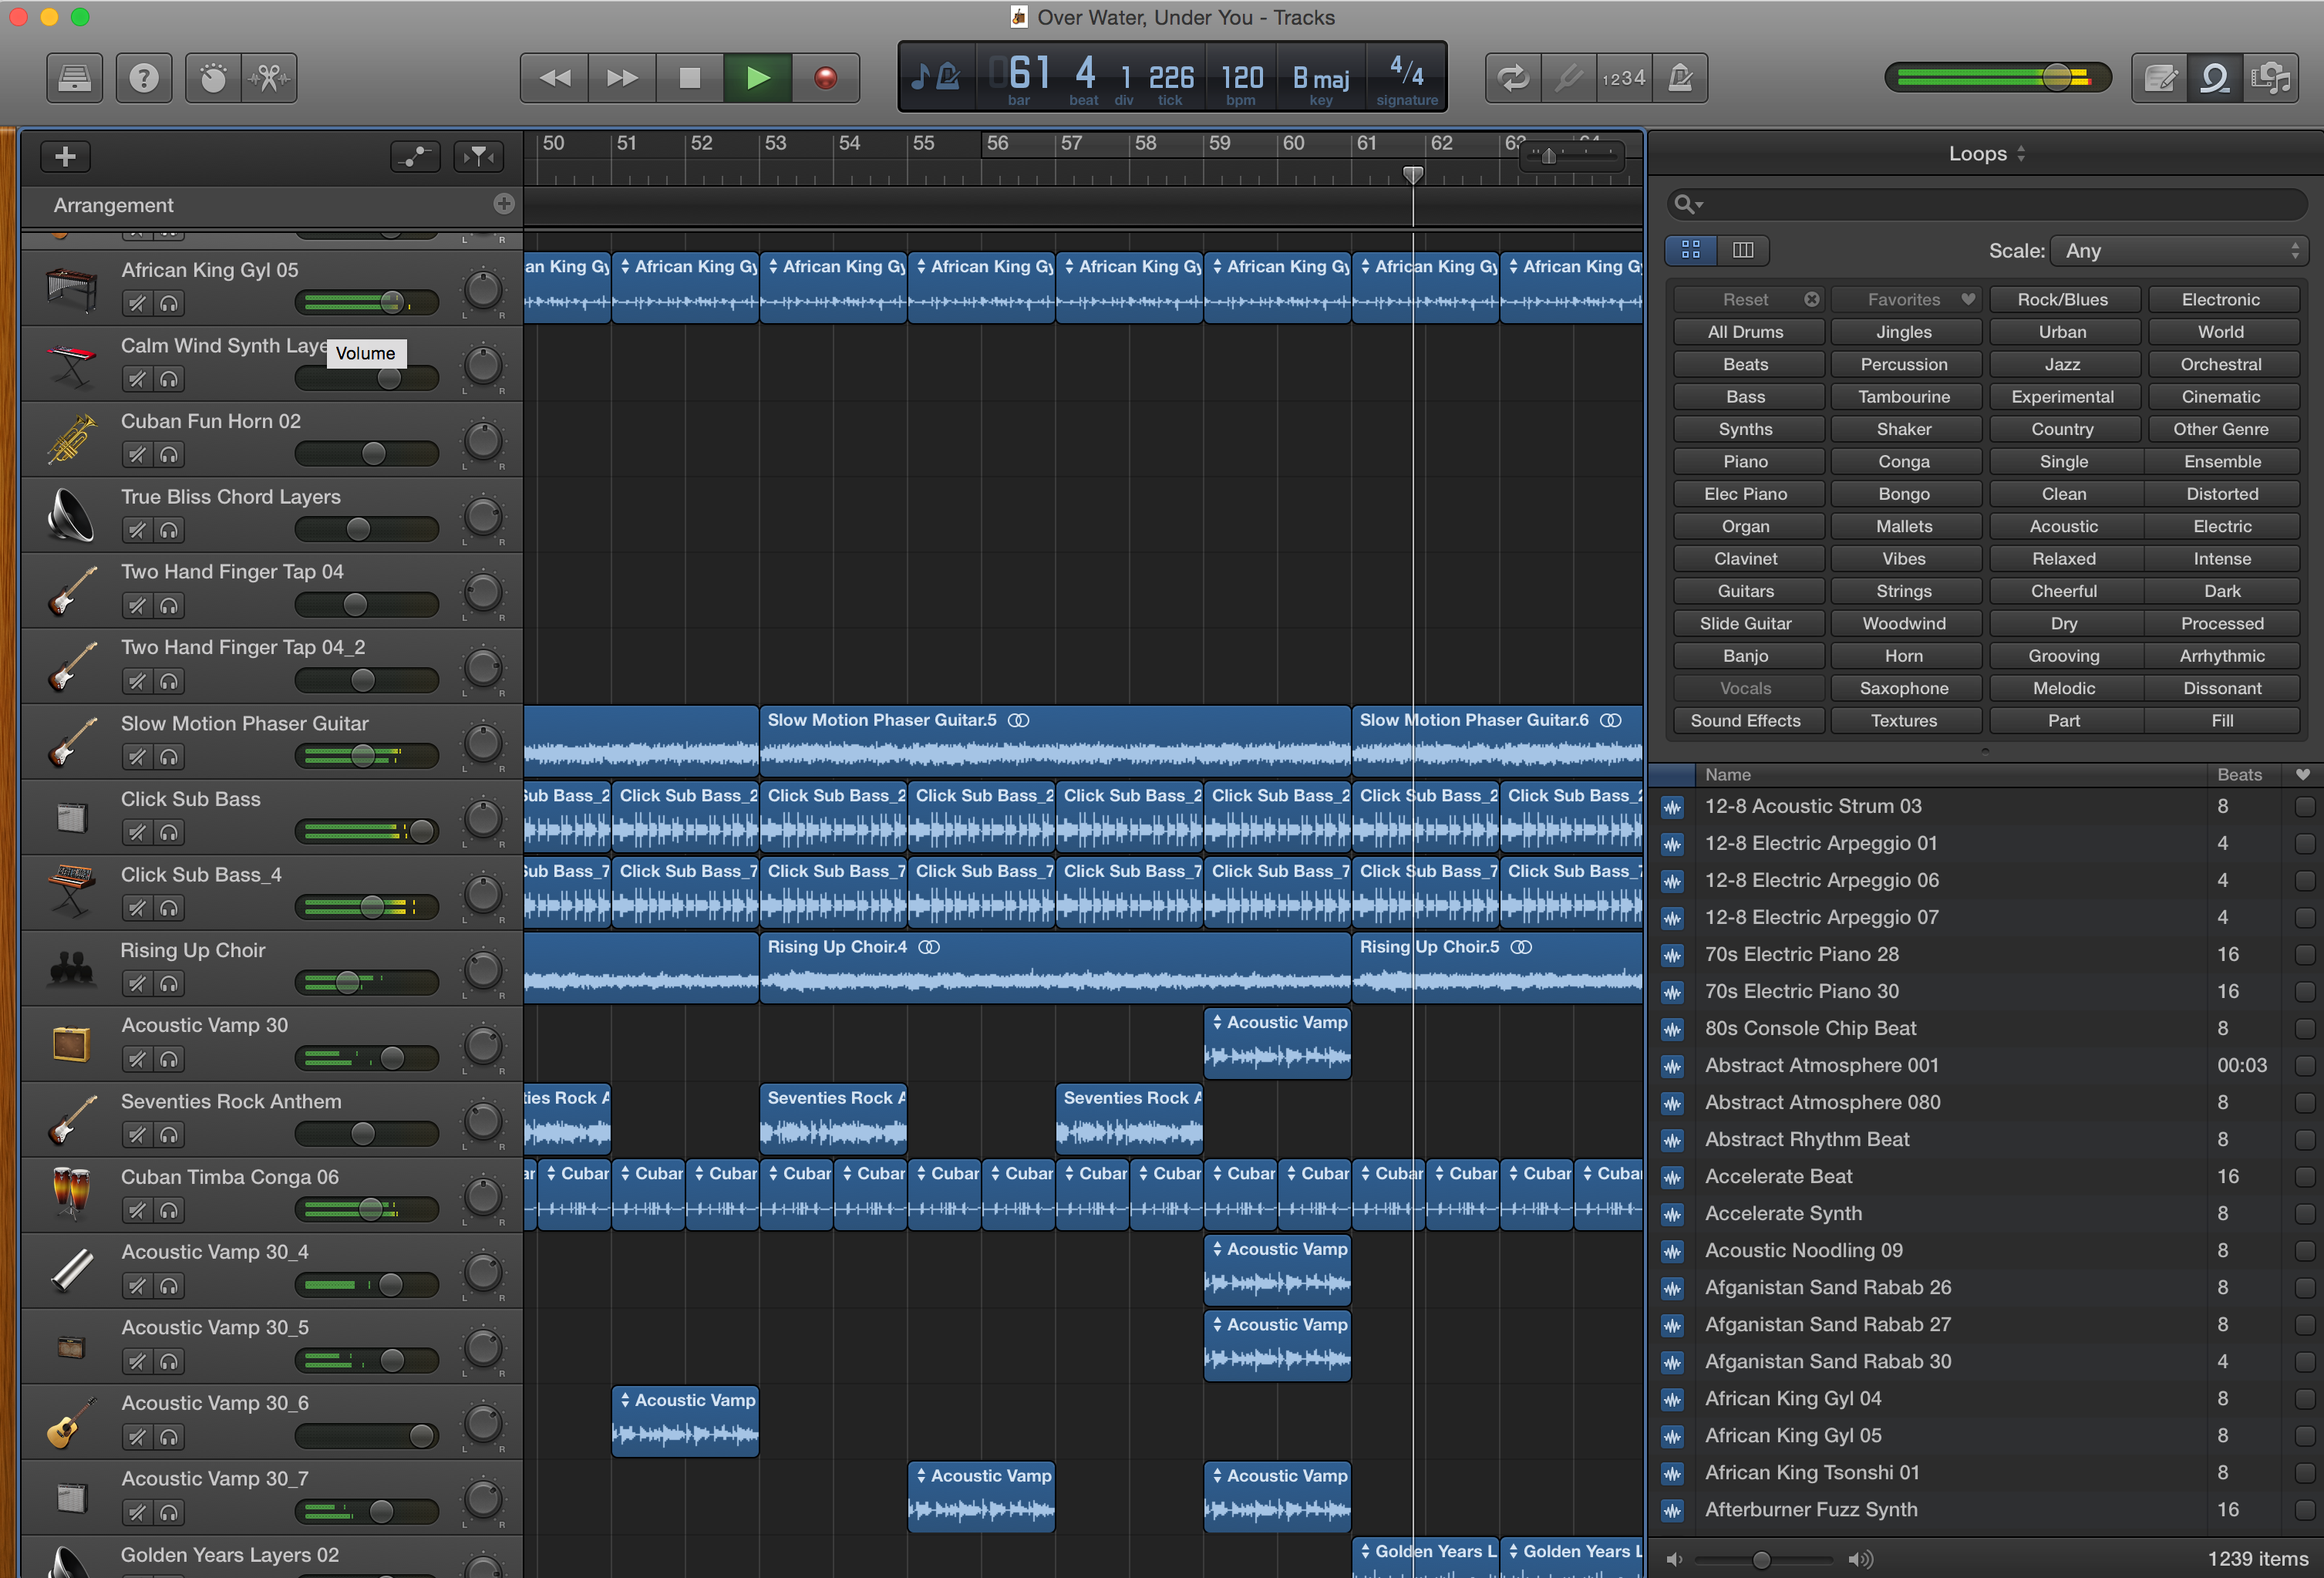Enable the 1234 count-in
Image resolution: width=2324 pixels, height=1578 pixels.
click(x=1625, y=77)
